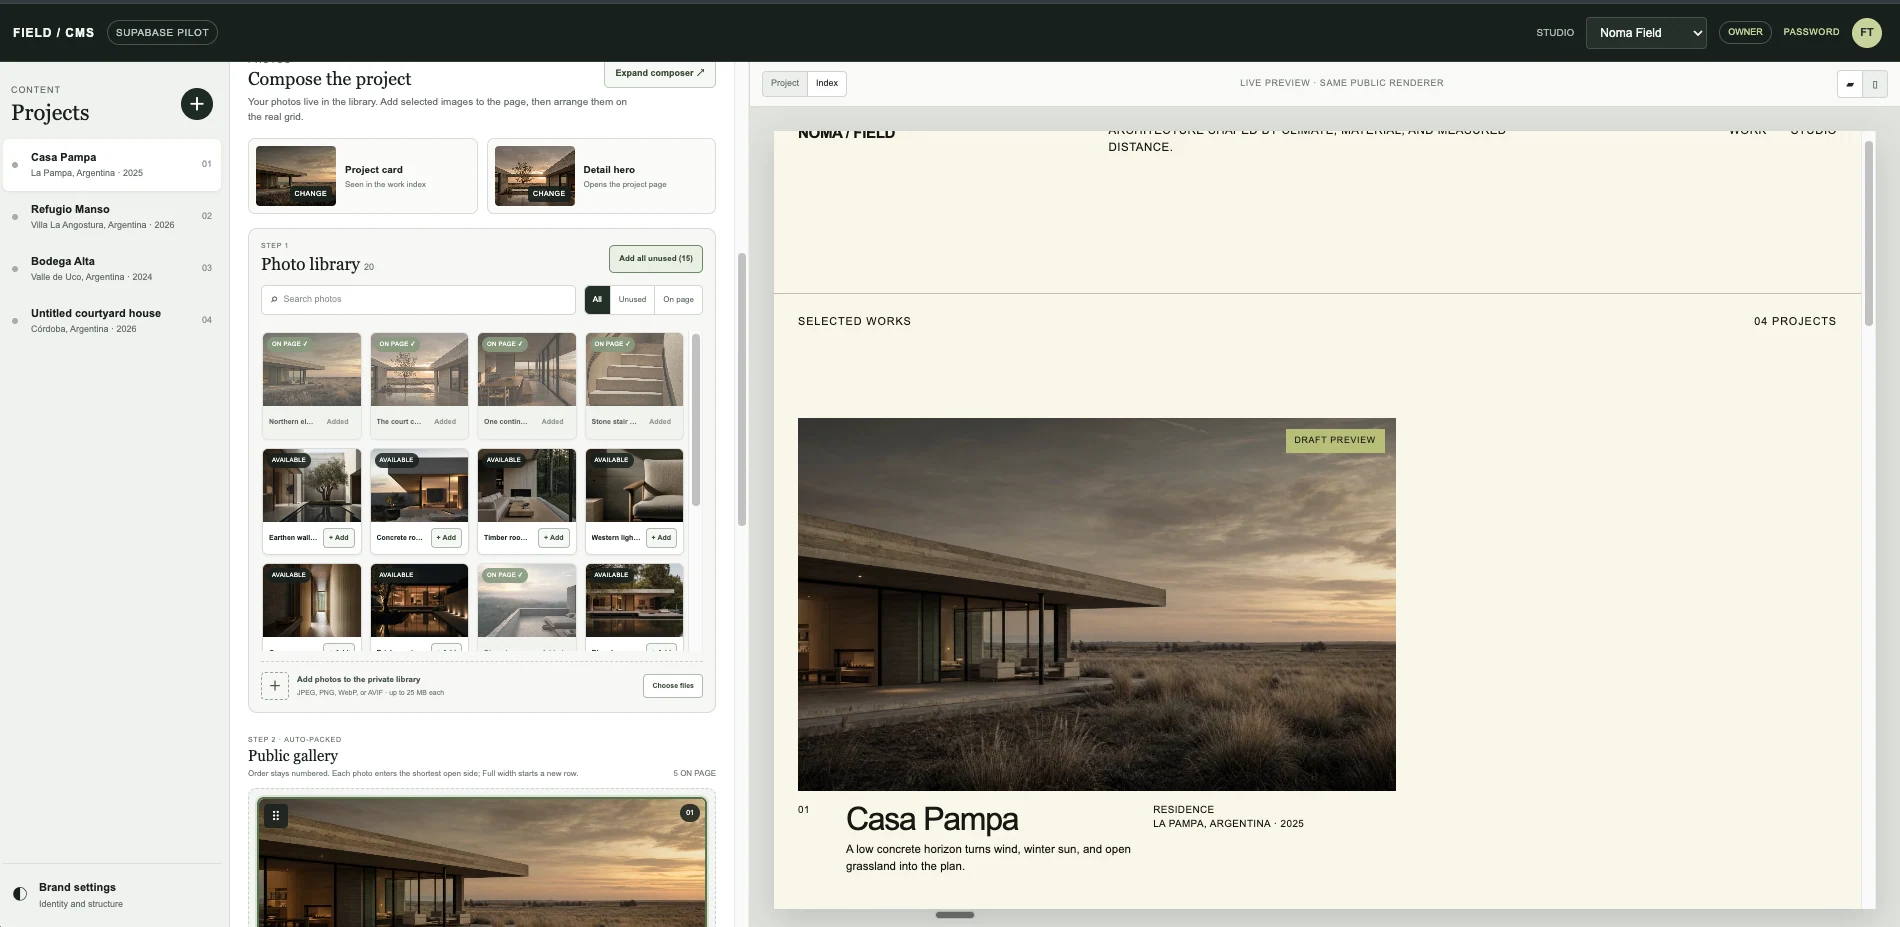The image size is (1900, 927).
Task: Click the search magnifier icon in photo library
Action: point(274,299)
